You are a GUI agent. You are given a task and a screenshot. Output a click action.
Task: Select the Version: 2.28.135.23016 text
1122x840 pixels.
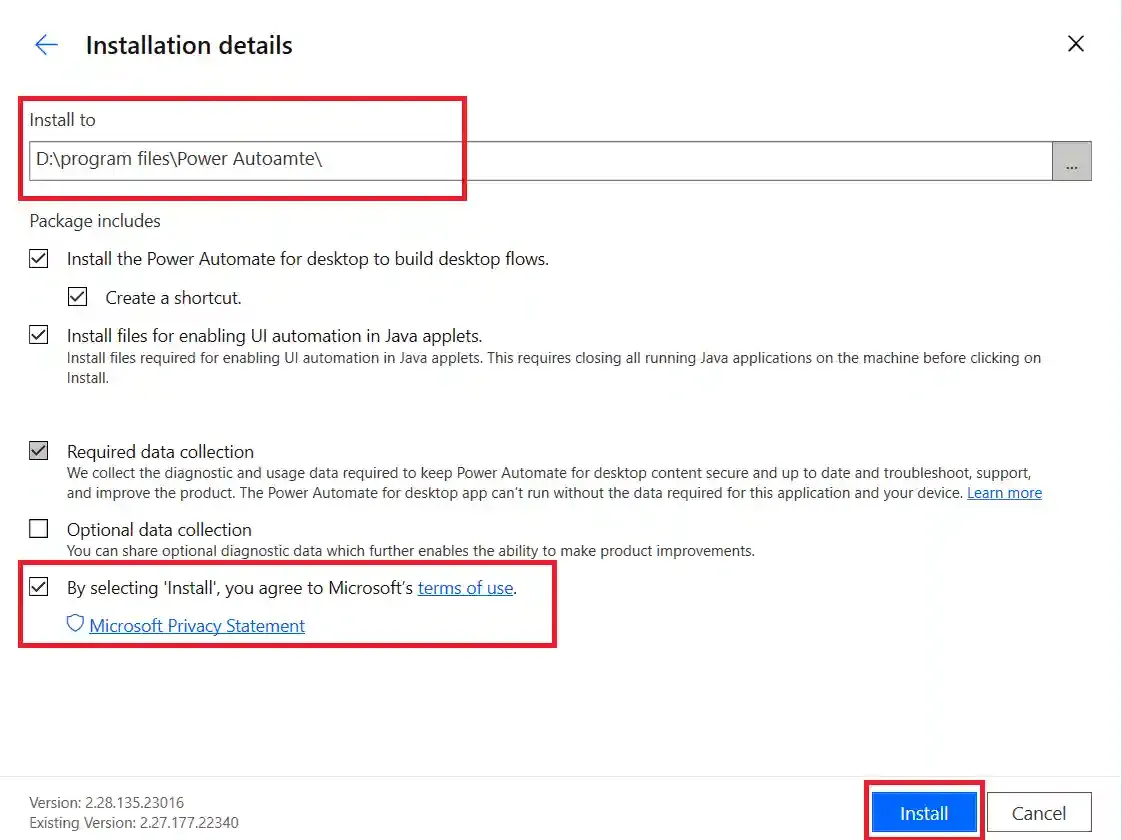[107, 803]
